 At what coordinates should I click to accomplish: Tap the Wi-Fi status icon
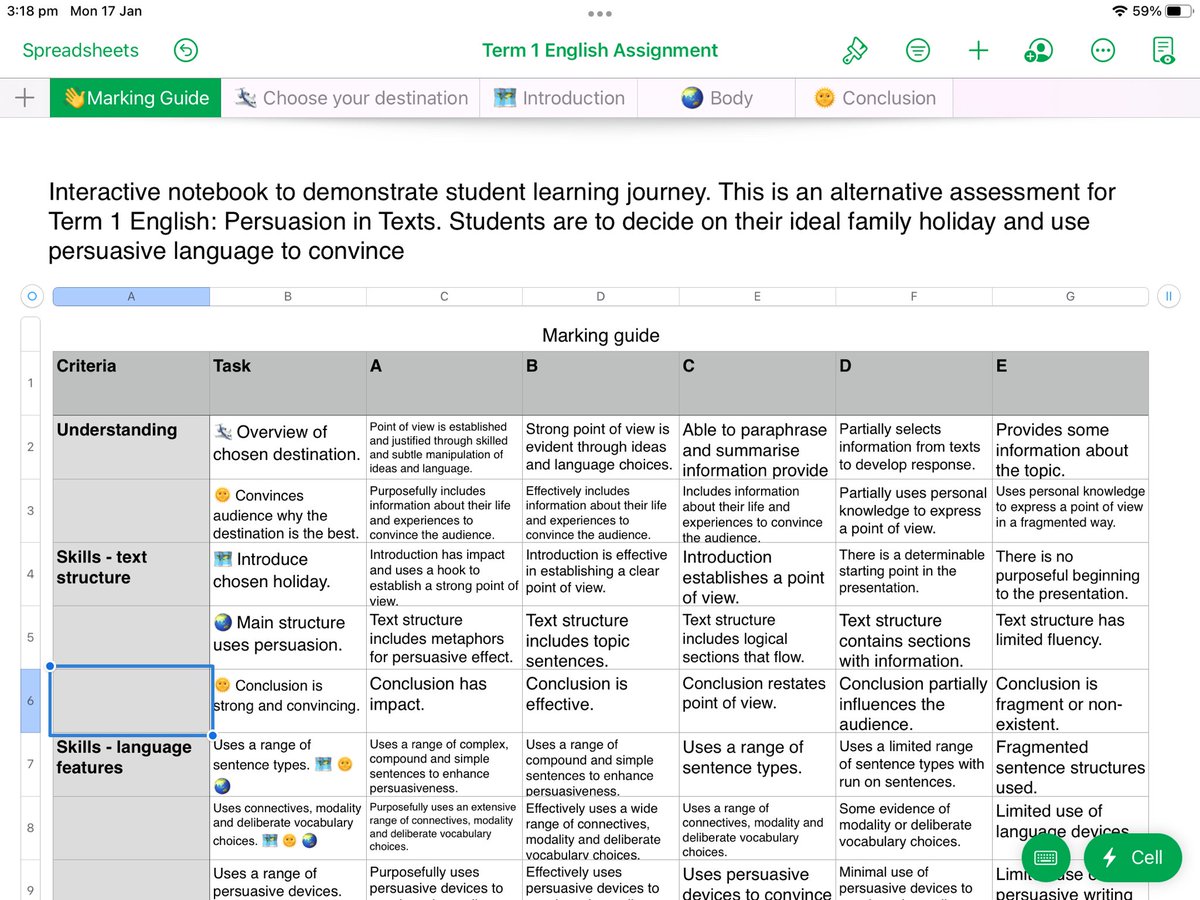point(1120,11)
